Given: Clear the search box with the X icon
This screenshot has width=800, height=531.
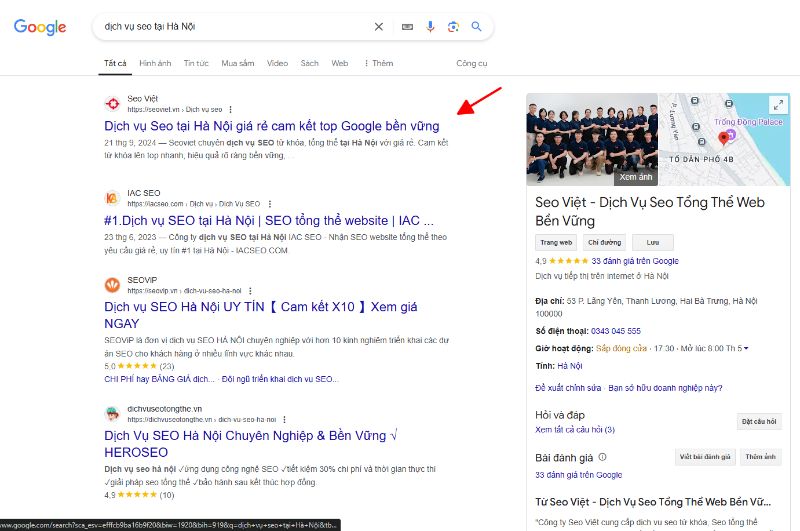Looking at the screenshot, I should click(x=379, y=27).
